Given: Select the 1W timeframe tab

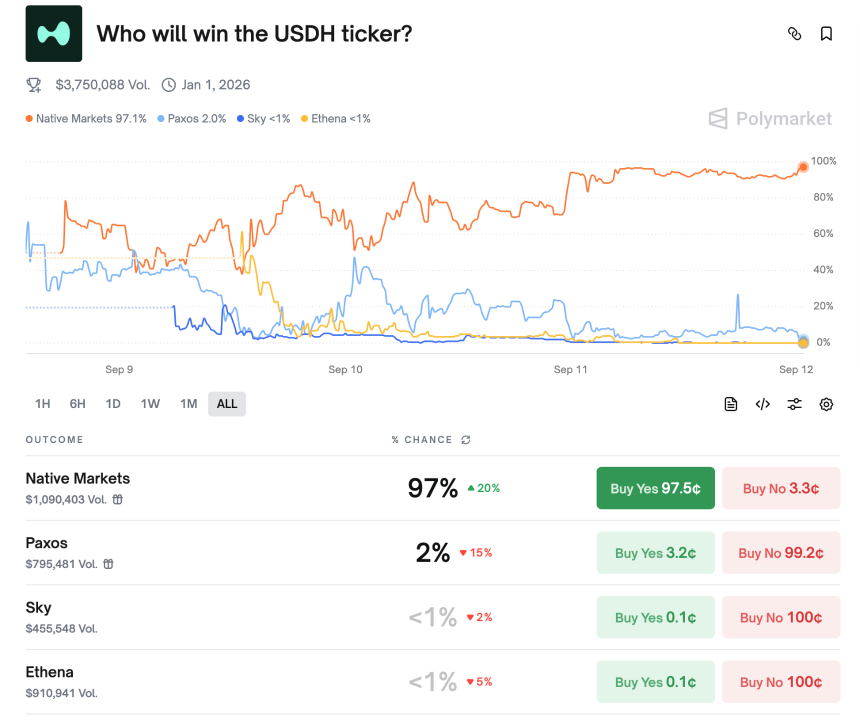Looking at the screenshot, I should pos(150,403).
